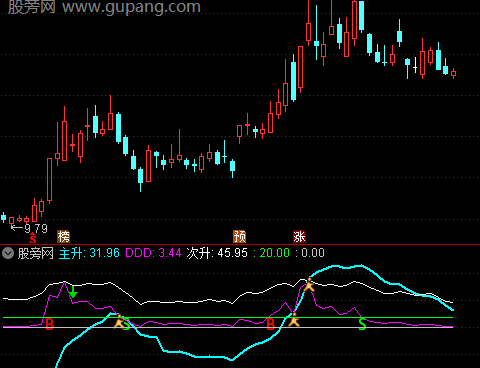Click the 9.79 low price label

click(x=36, y=229)
